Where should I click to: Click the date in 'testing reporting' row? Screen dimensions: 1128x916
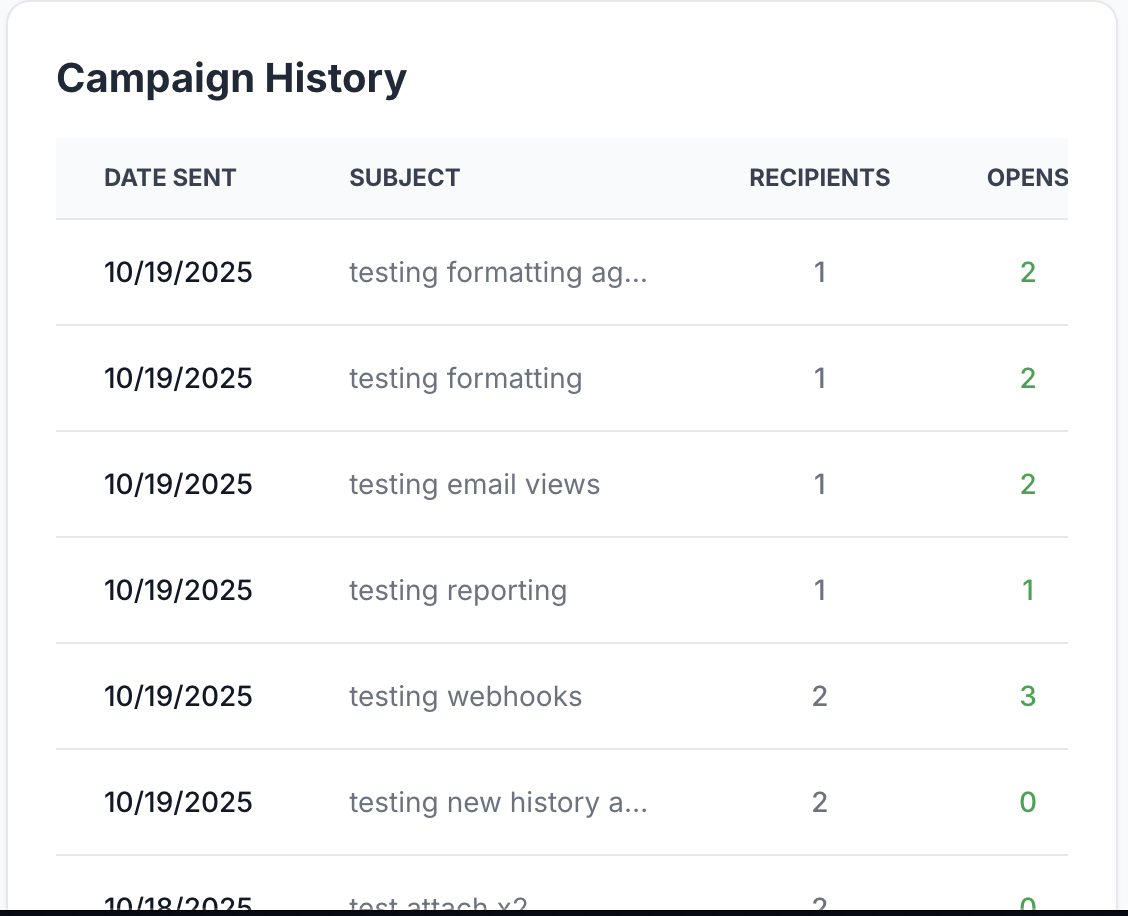tap(178, 591)
